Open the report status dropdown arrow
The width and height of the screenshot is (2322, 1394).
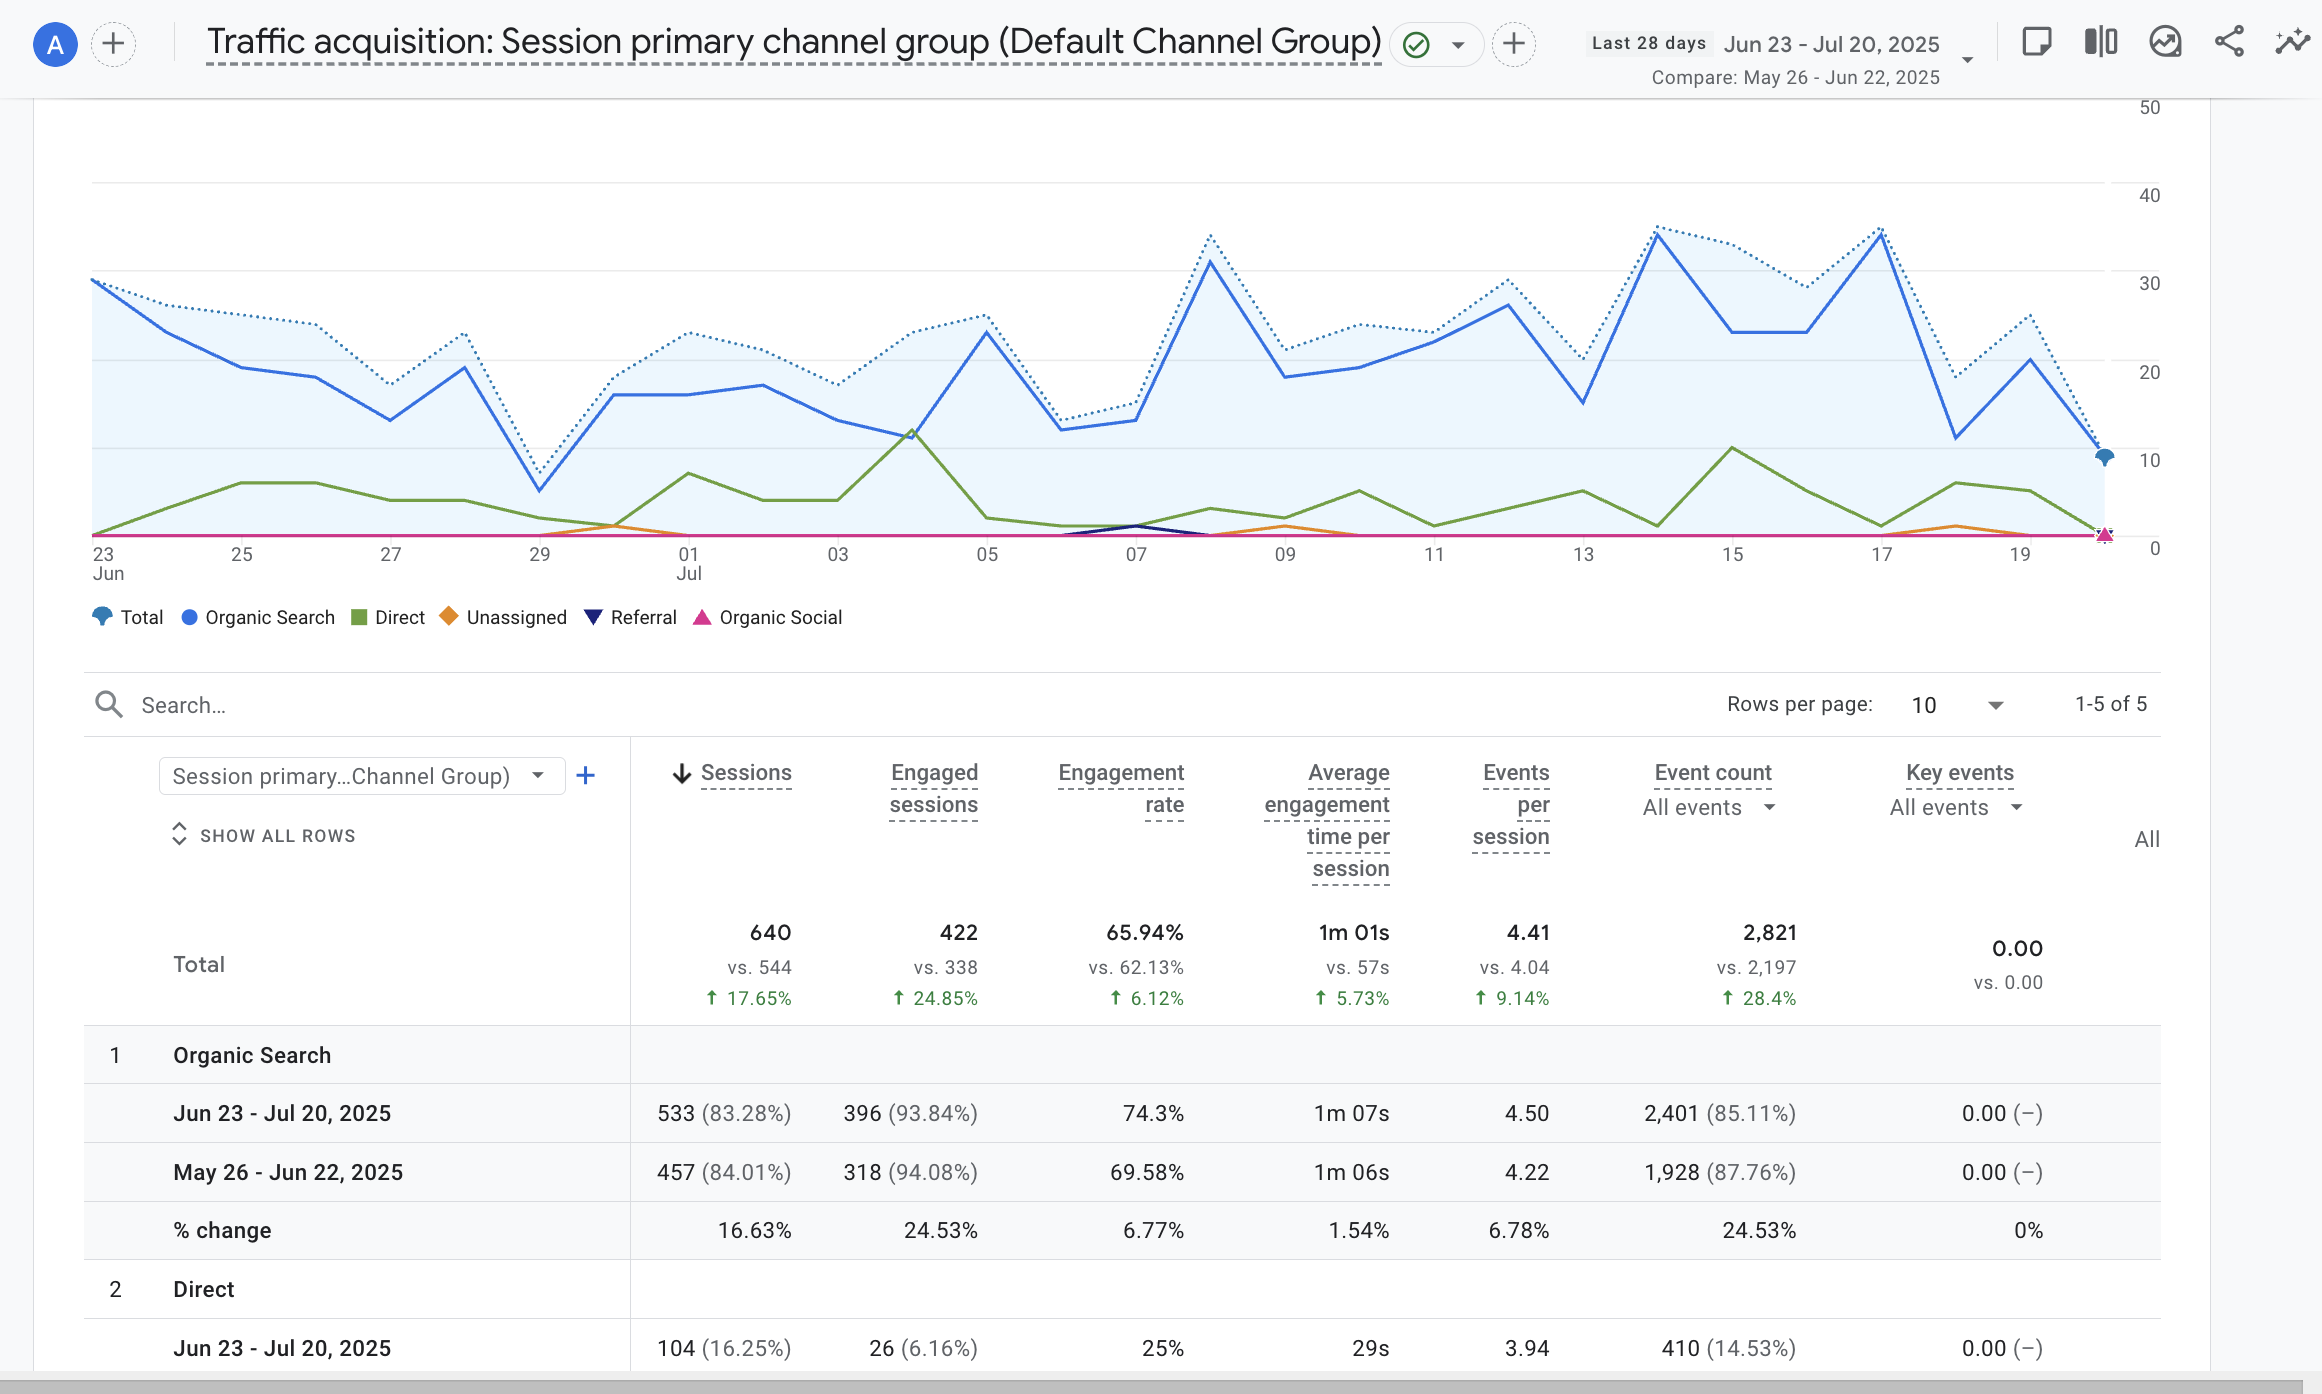[x=1458, y=45]
